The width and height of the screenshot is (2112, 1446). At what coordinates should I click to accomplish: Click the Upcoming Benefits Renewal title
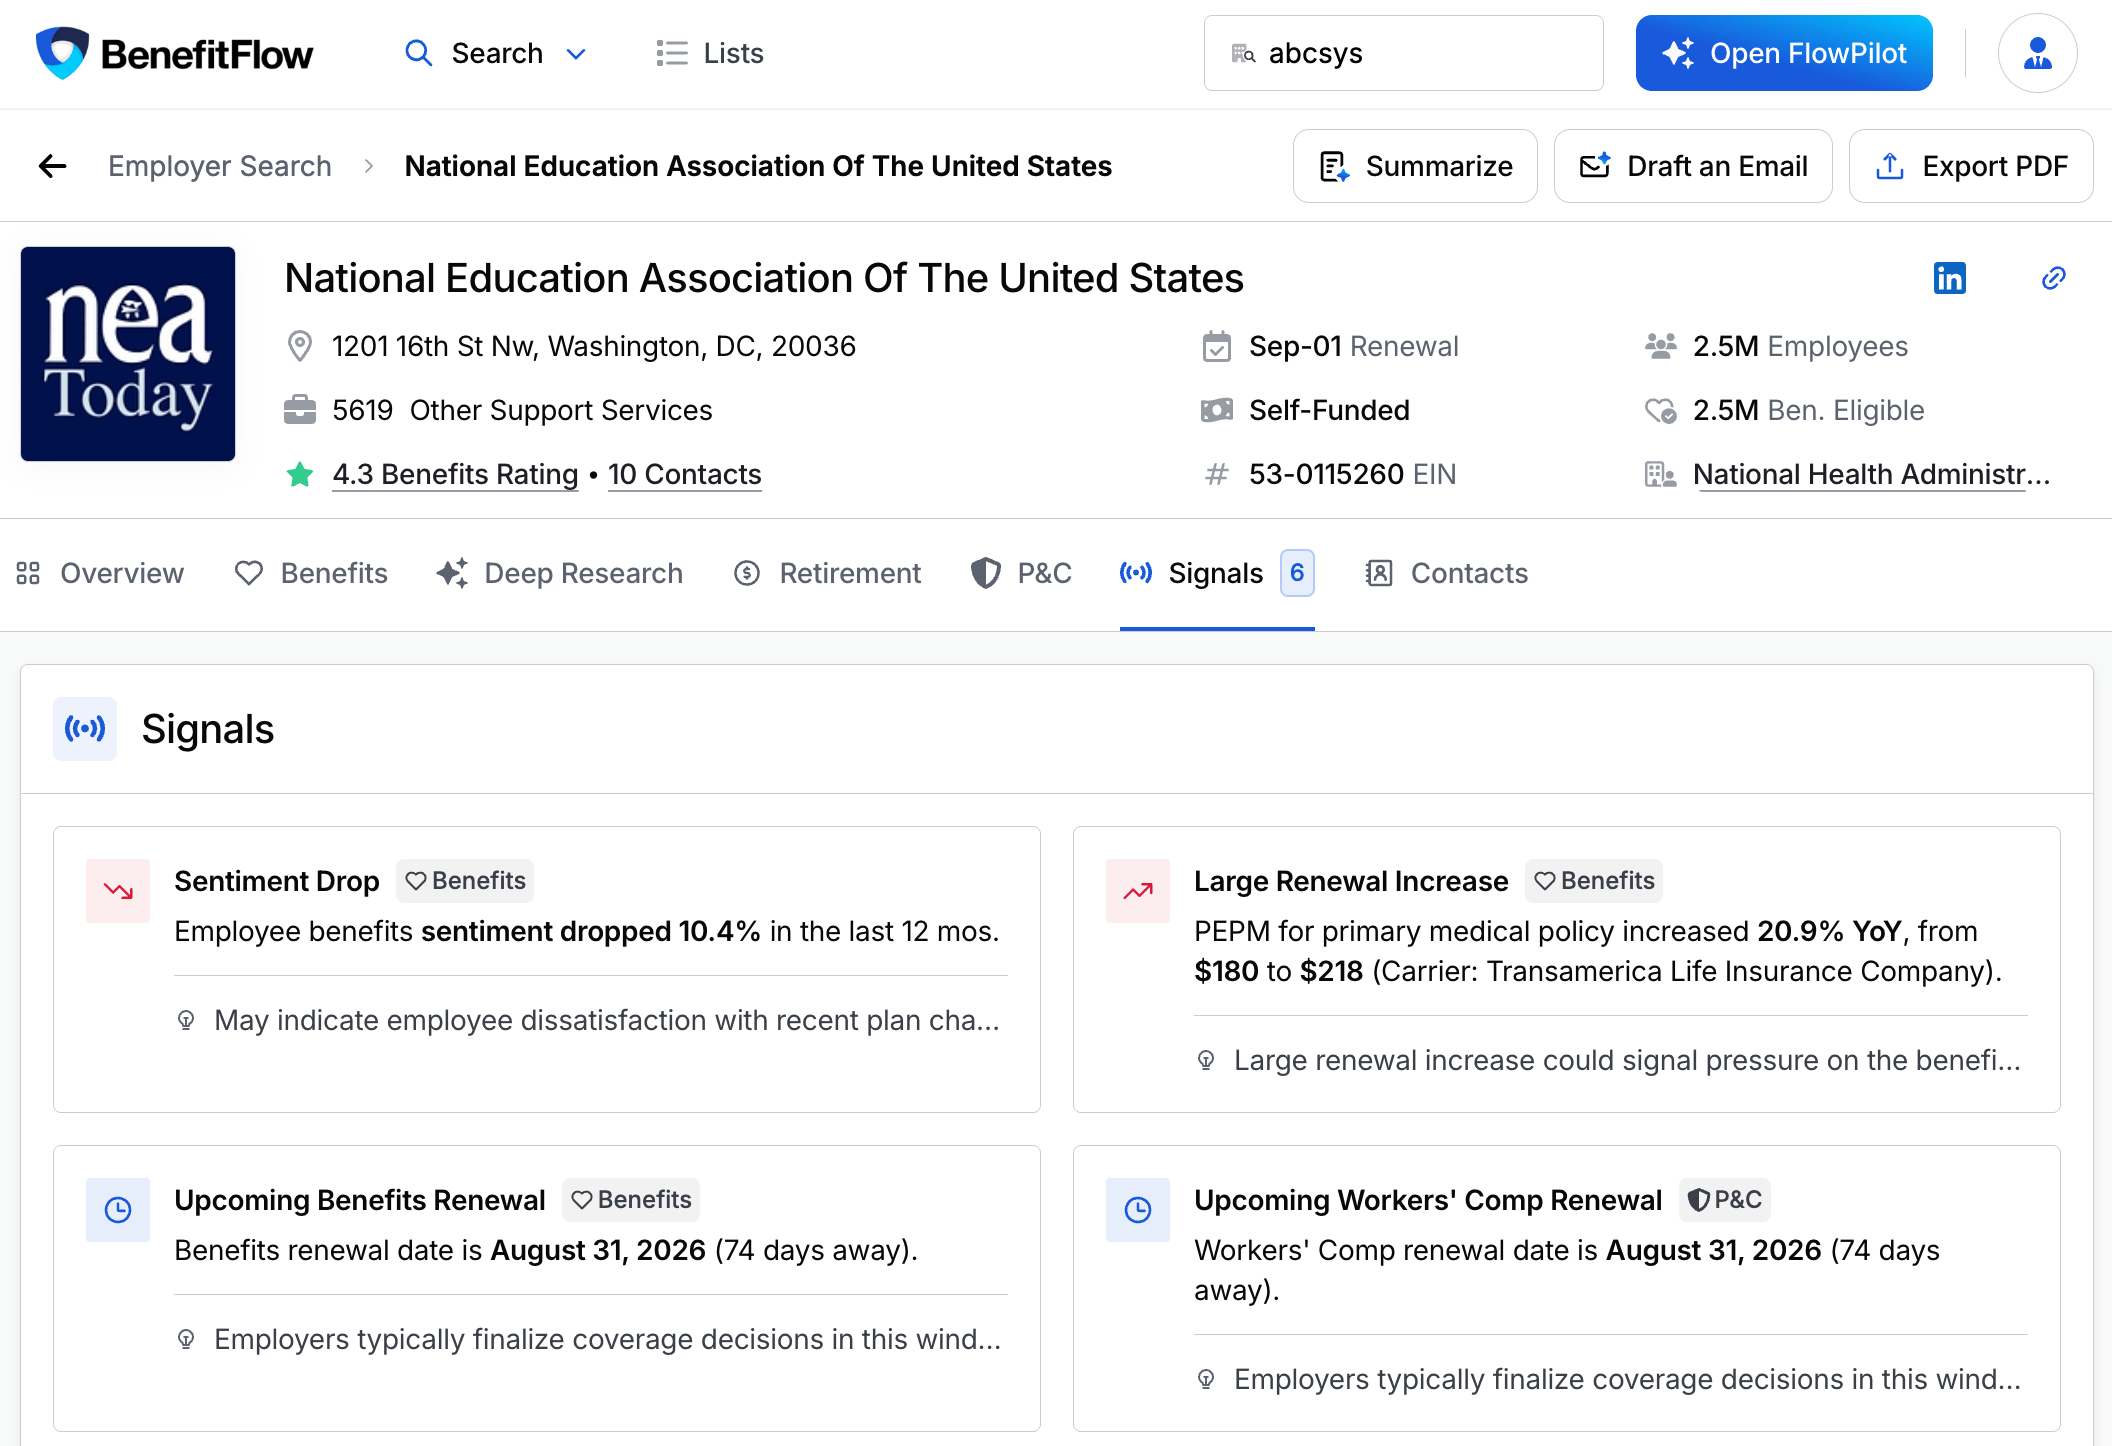tap(360, 1200)
